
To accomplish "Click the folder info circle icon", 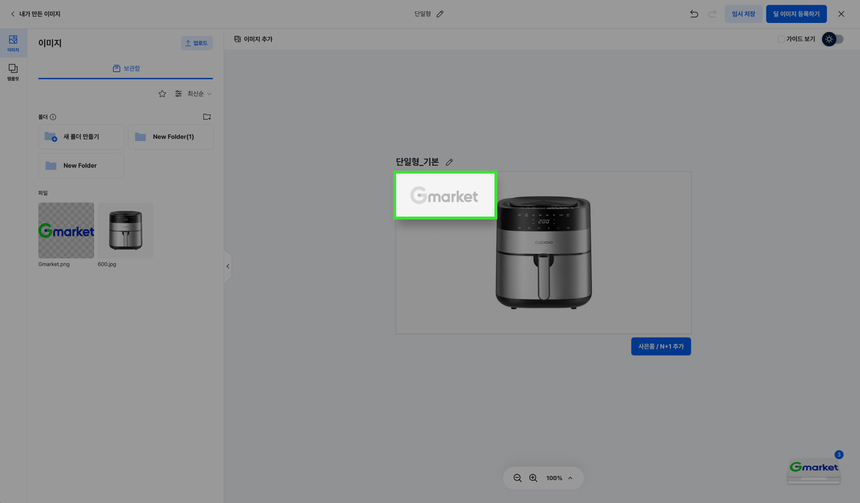I will [x=53, y=117].
